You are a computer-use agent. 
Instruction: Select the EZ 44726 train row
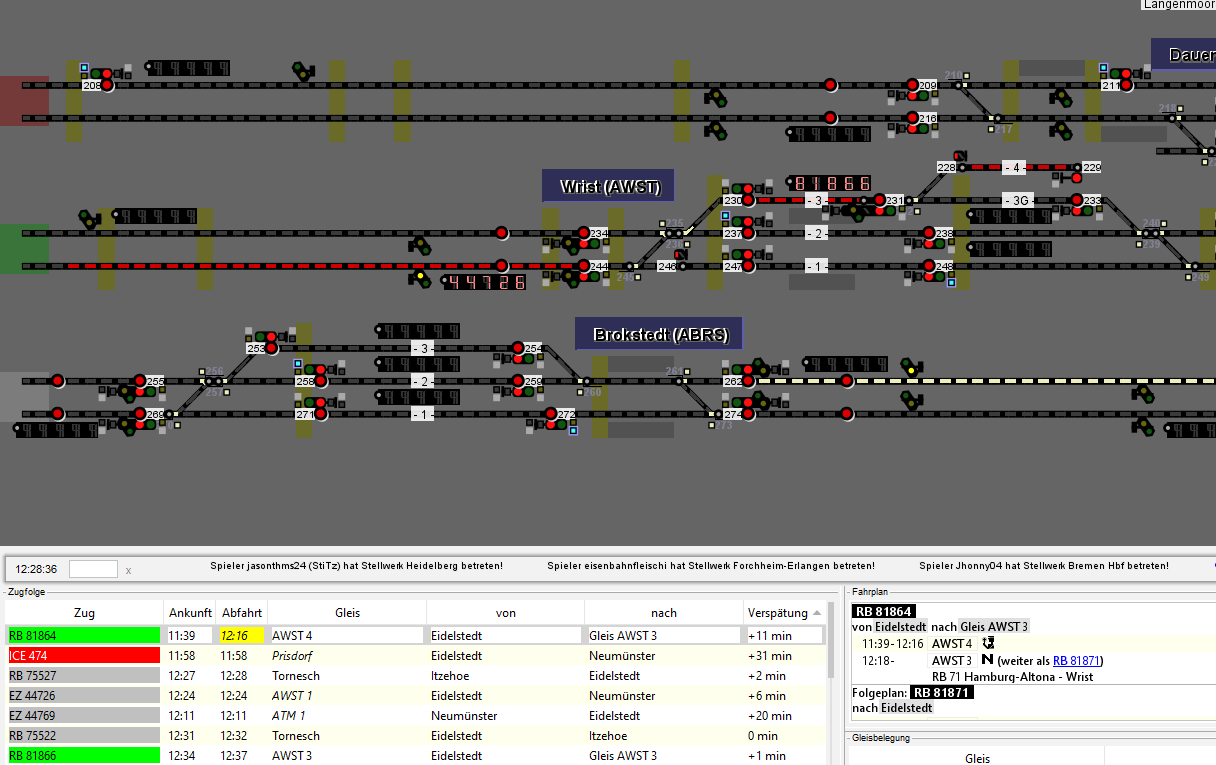coord(84,696)
